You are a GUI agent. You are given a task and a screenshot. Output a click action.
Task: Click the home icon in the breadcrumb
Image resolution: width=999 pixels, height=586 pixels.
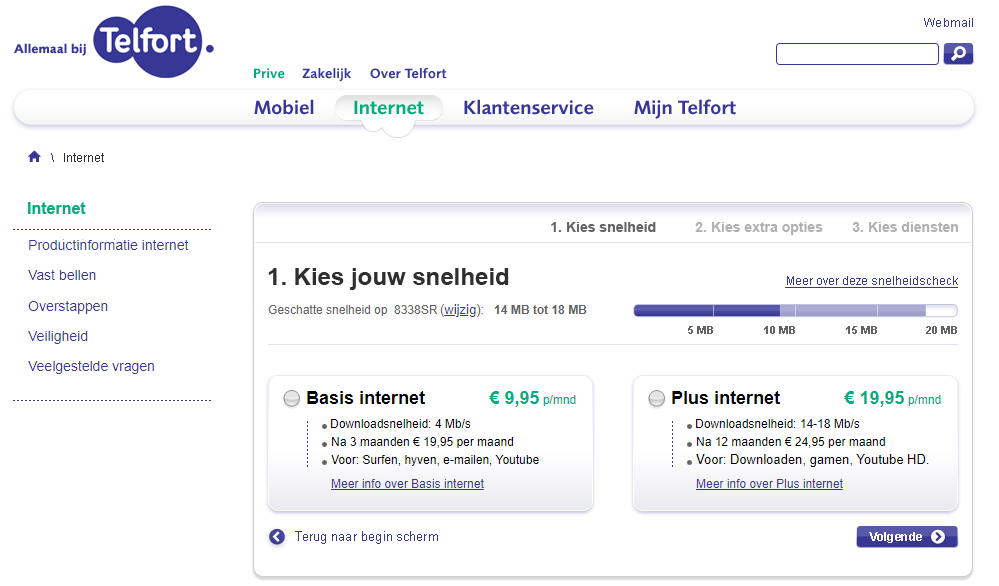pyautogui.click(x=34, y=157)
